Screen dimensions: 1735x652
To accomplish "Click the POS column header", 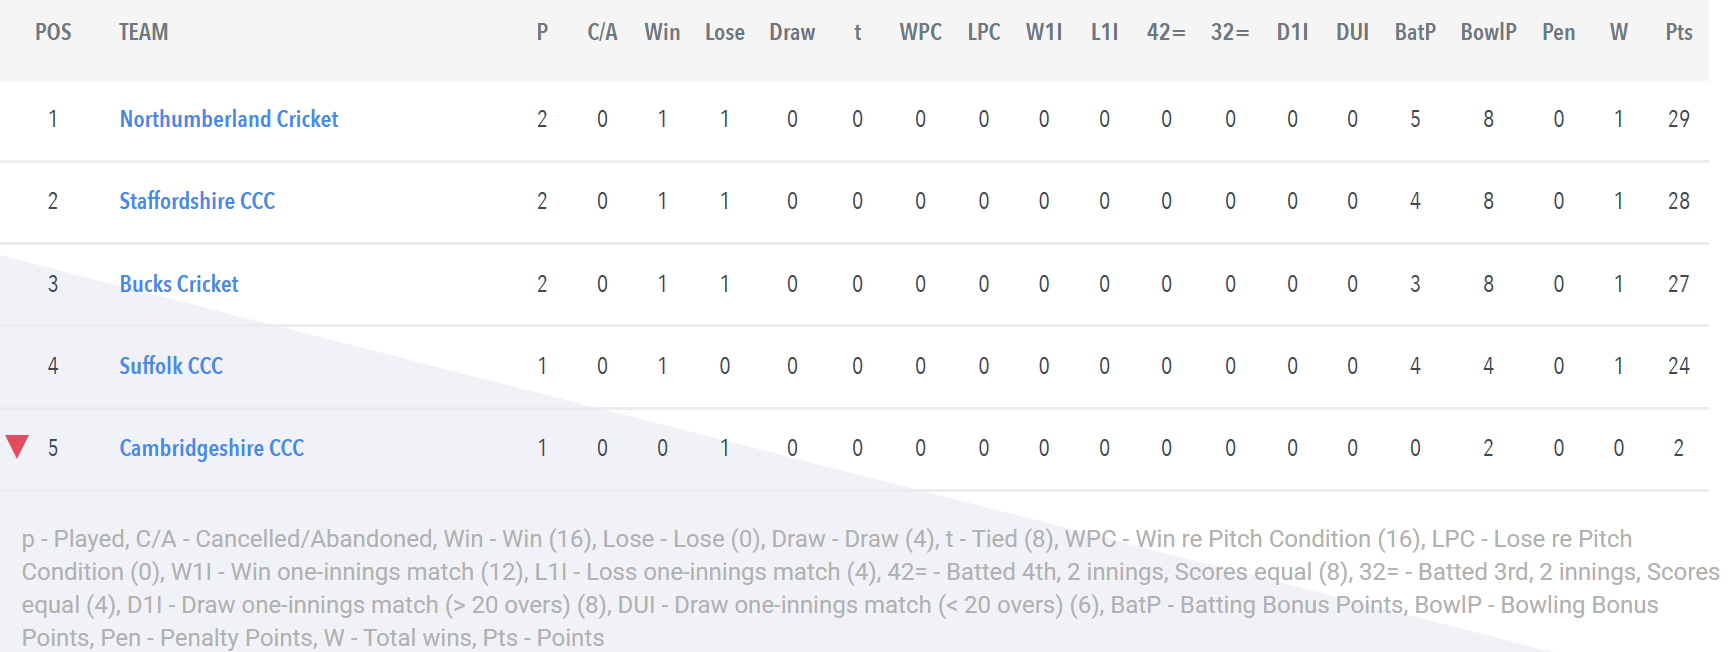I will coord(53,32).
